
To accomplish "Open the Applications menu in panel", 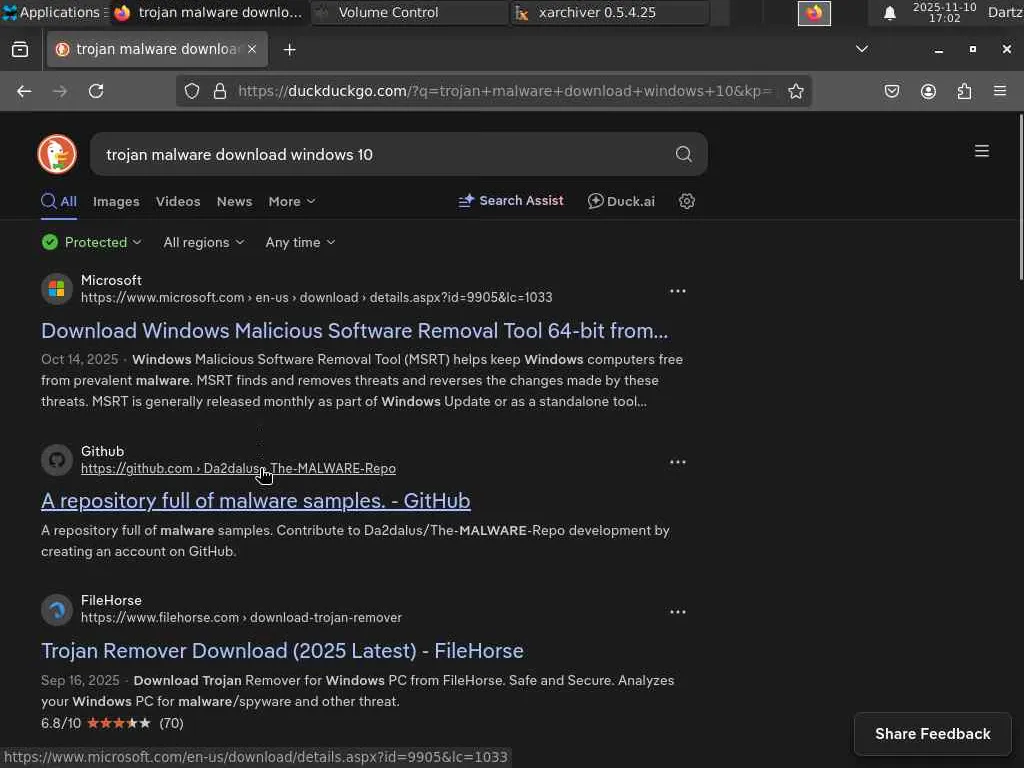I will [54, 12].
